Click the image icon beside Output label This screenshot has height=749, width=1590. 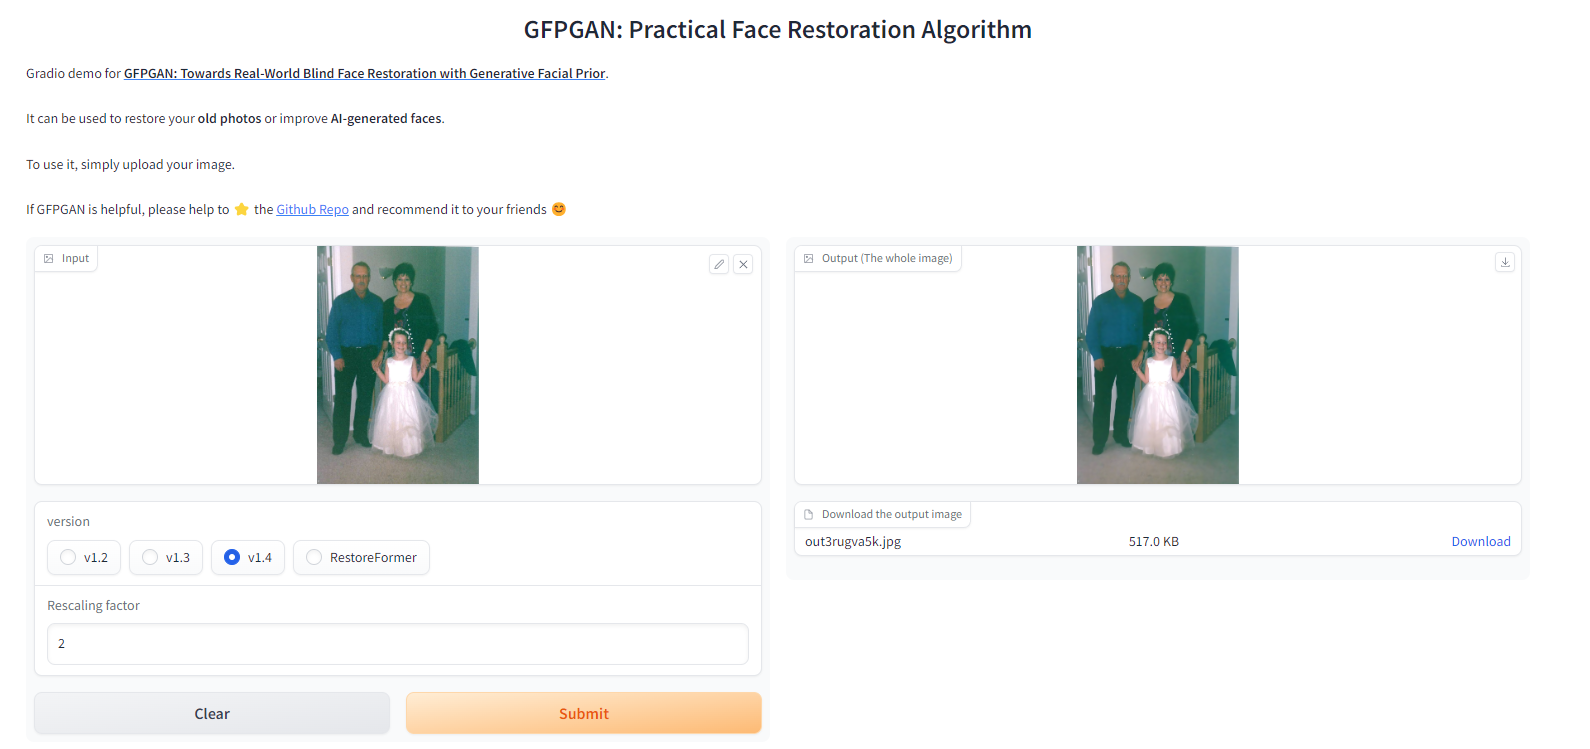click(809, 258)
